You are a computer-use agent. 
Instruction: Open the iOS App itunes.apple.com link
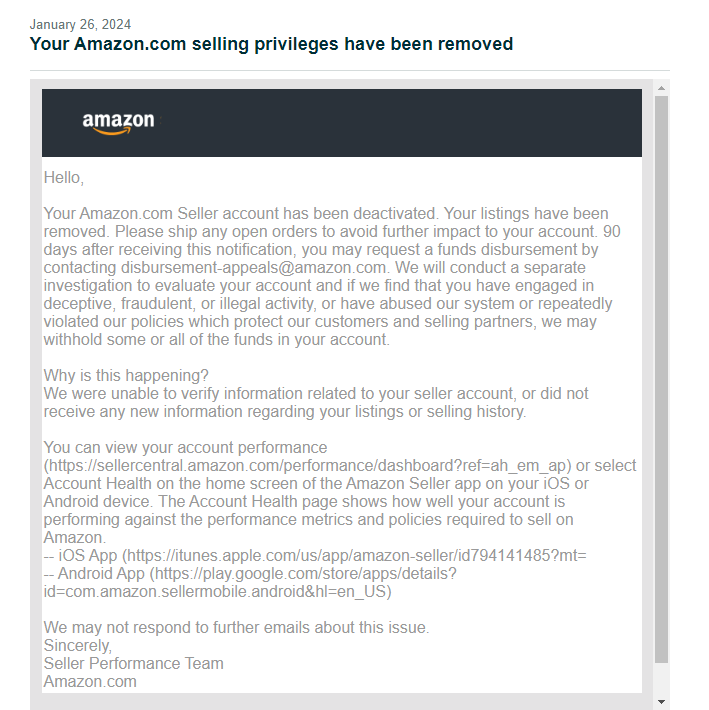(357, 556)
